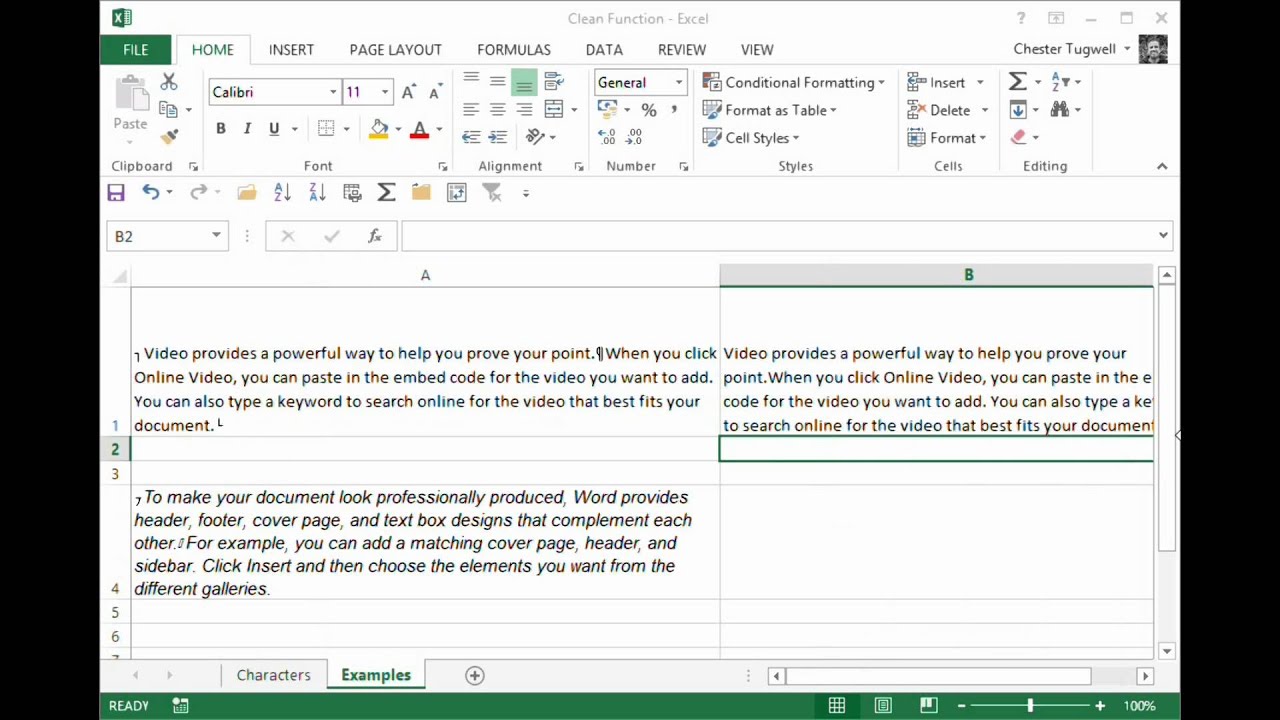Viewport: 1280px width, 720px height.
Task: Decrease font size with the smaller A
Action: (x=434, y=92)
